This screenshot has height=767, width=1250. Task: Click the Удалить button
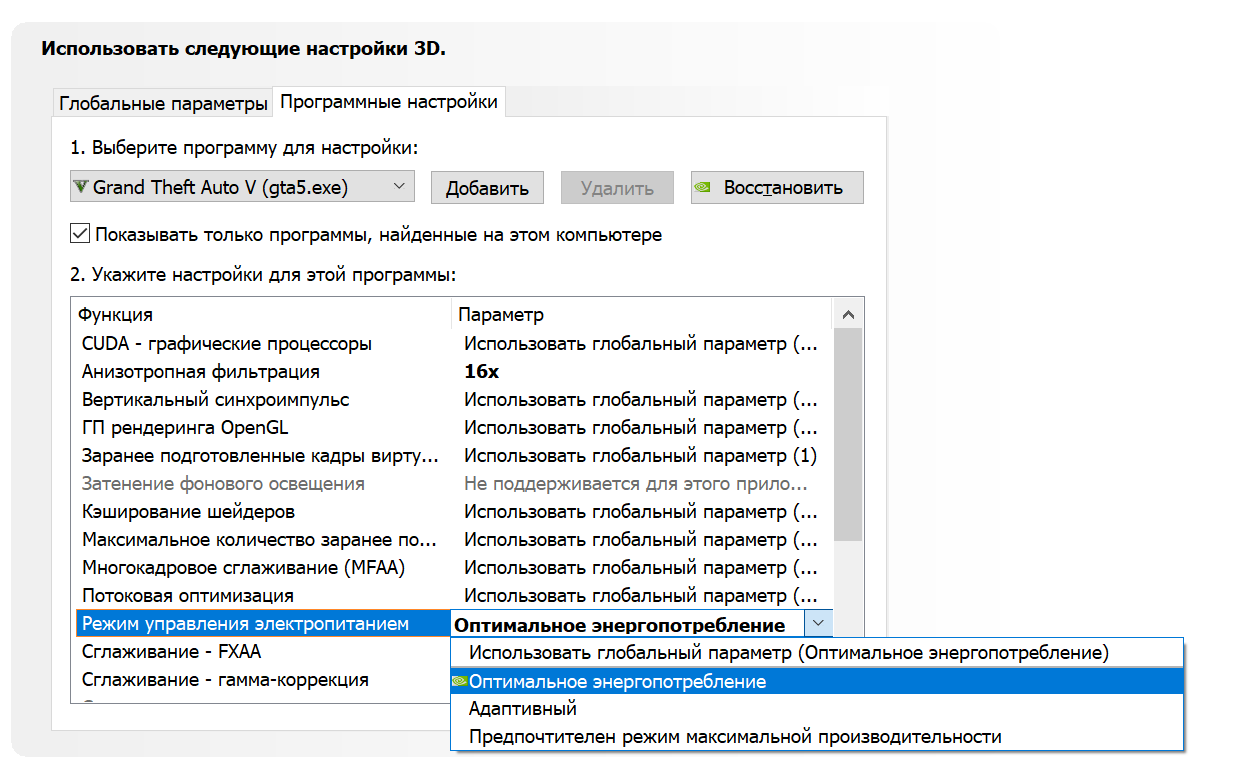pyautogui.click(x=617, y=187)
